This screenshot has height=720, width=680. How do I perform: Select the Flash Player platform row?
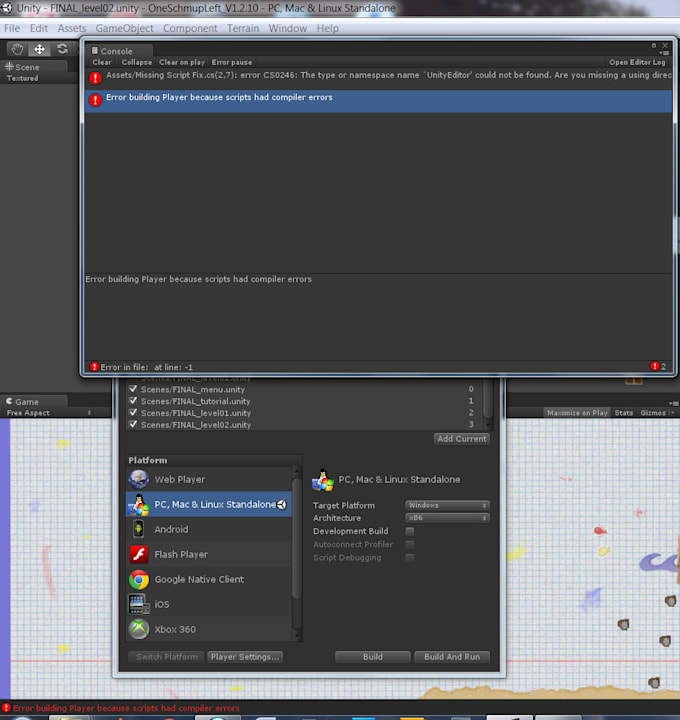209,554
